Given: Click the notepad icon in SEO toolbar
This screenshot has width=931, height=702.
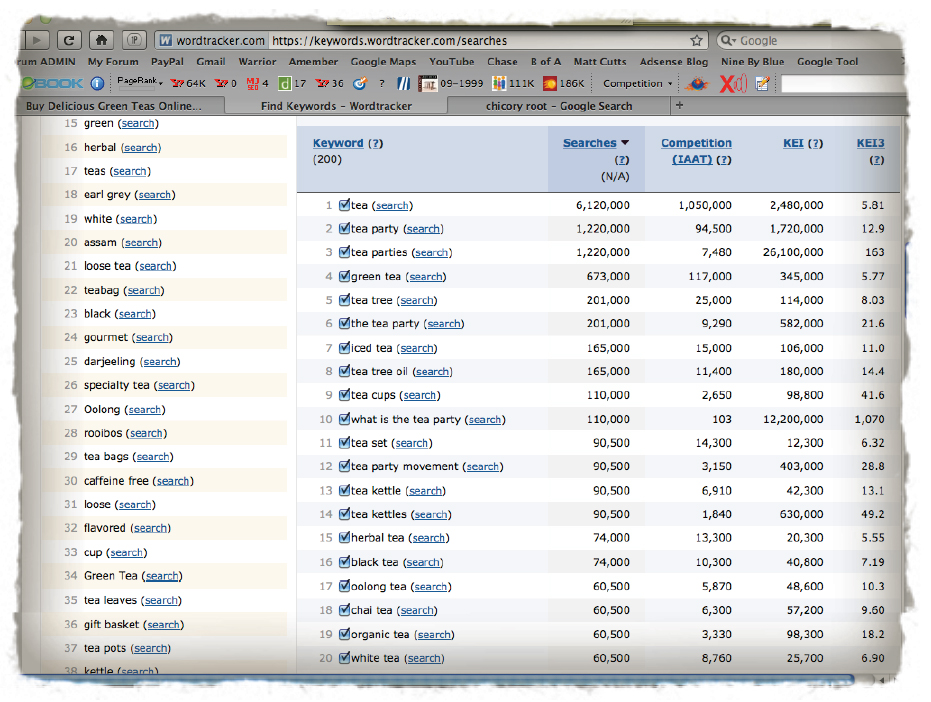Looking at the screenshot, I should point(762,84).
